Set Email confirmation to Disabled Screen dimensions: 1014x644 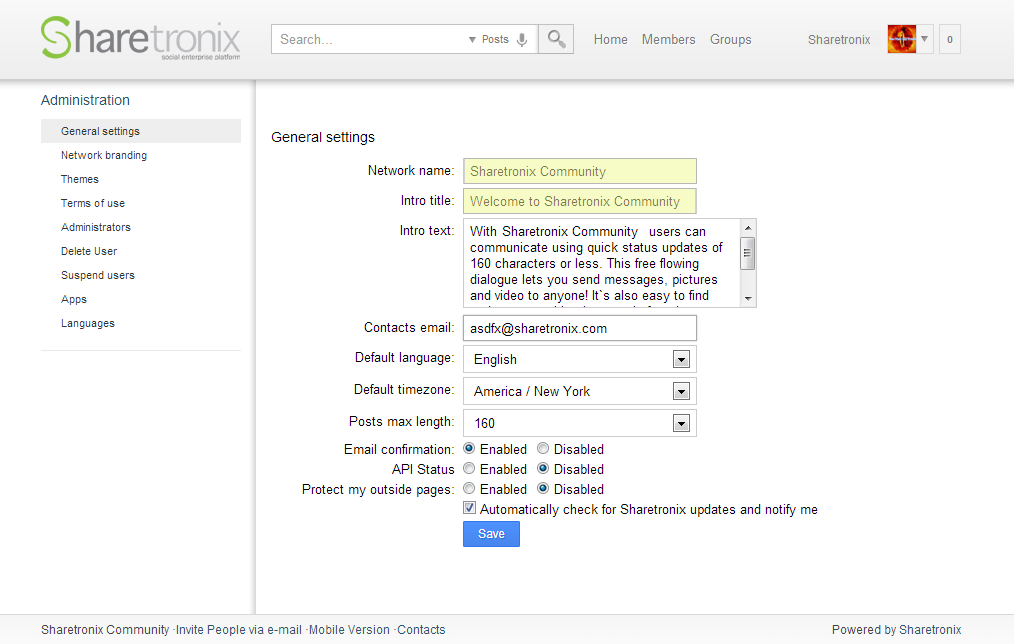tap(543, 449)
